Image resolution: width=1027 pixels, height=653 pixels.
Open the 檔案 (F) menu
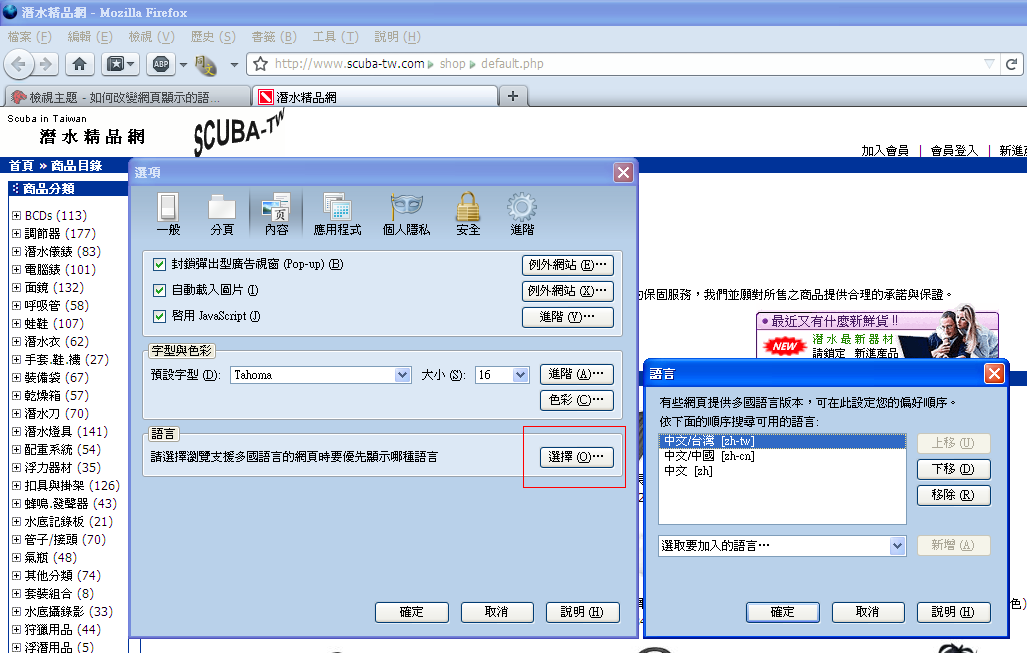click(x=29, y=37)
